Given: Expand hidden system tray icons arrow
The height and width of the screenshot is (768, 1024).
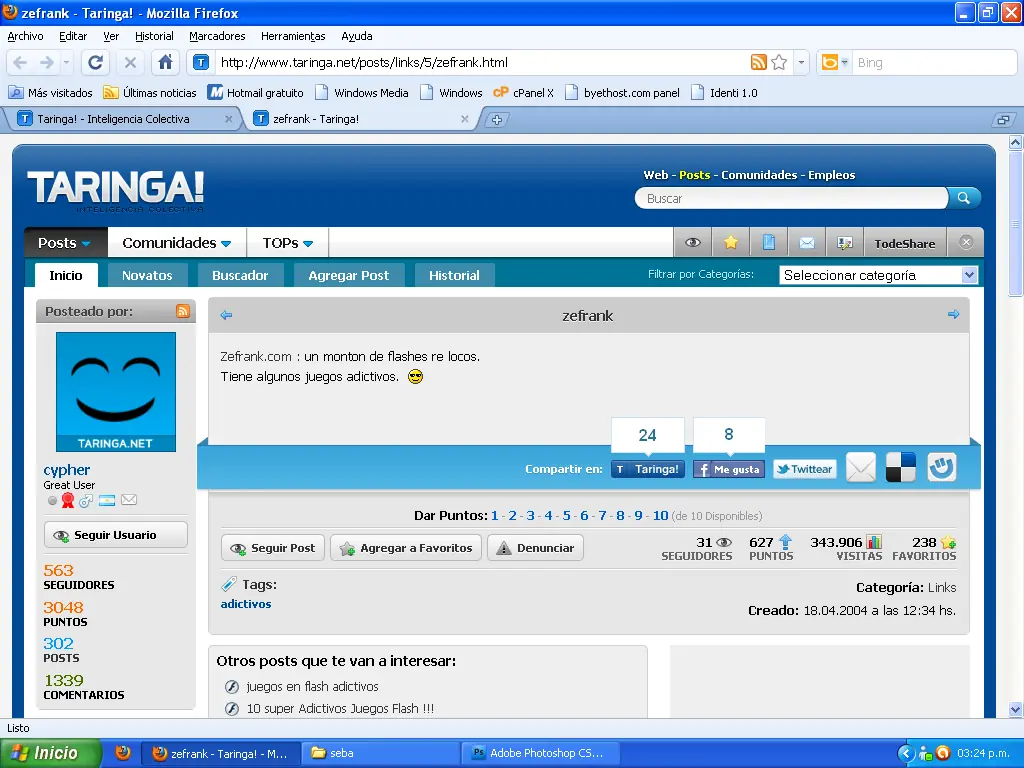Looking at the screenshot, I should coord(906,753).
